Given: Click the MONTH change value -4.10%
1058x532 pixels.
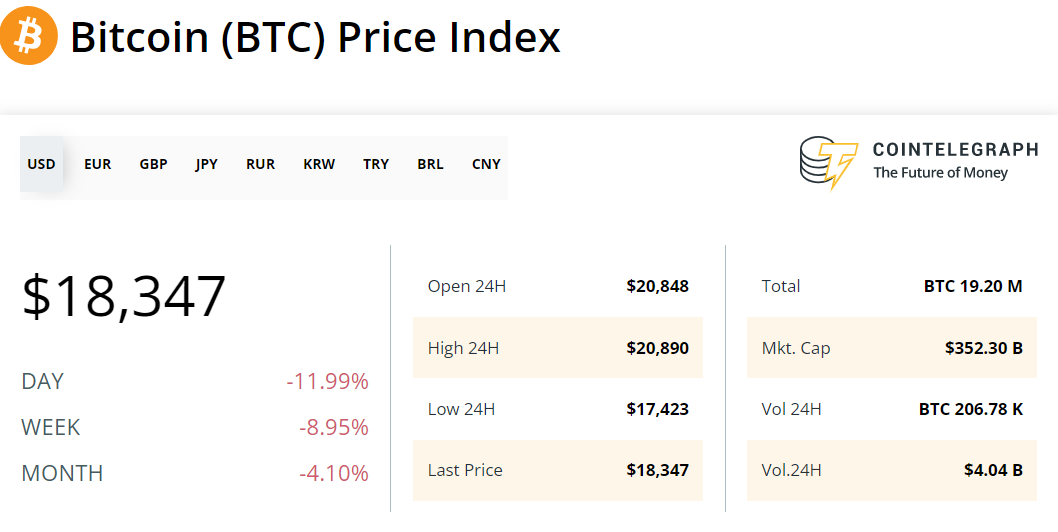Looking at the screenshot, I should click(333, 473).
